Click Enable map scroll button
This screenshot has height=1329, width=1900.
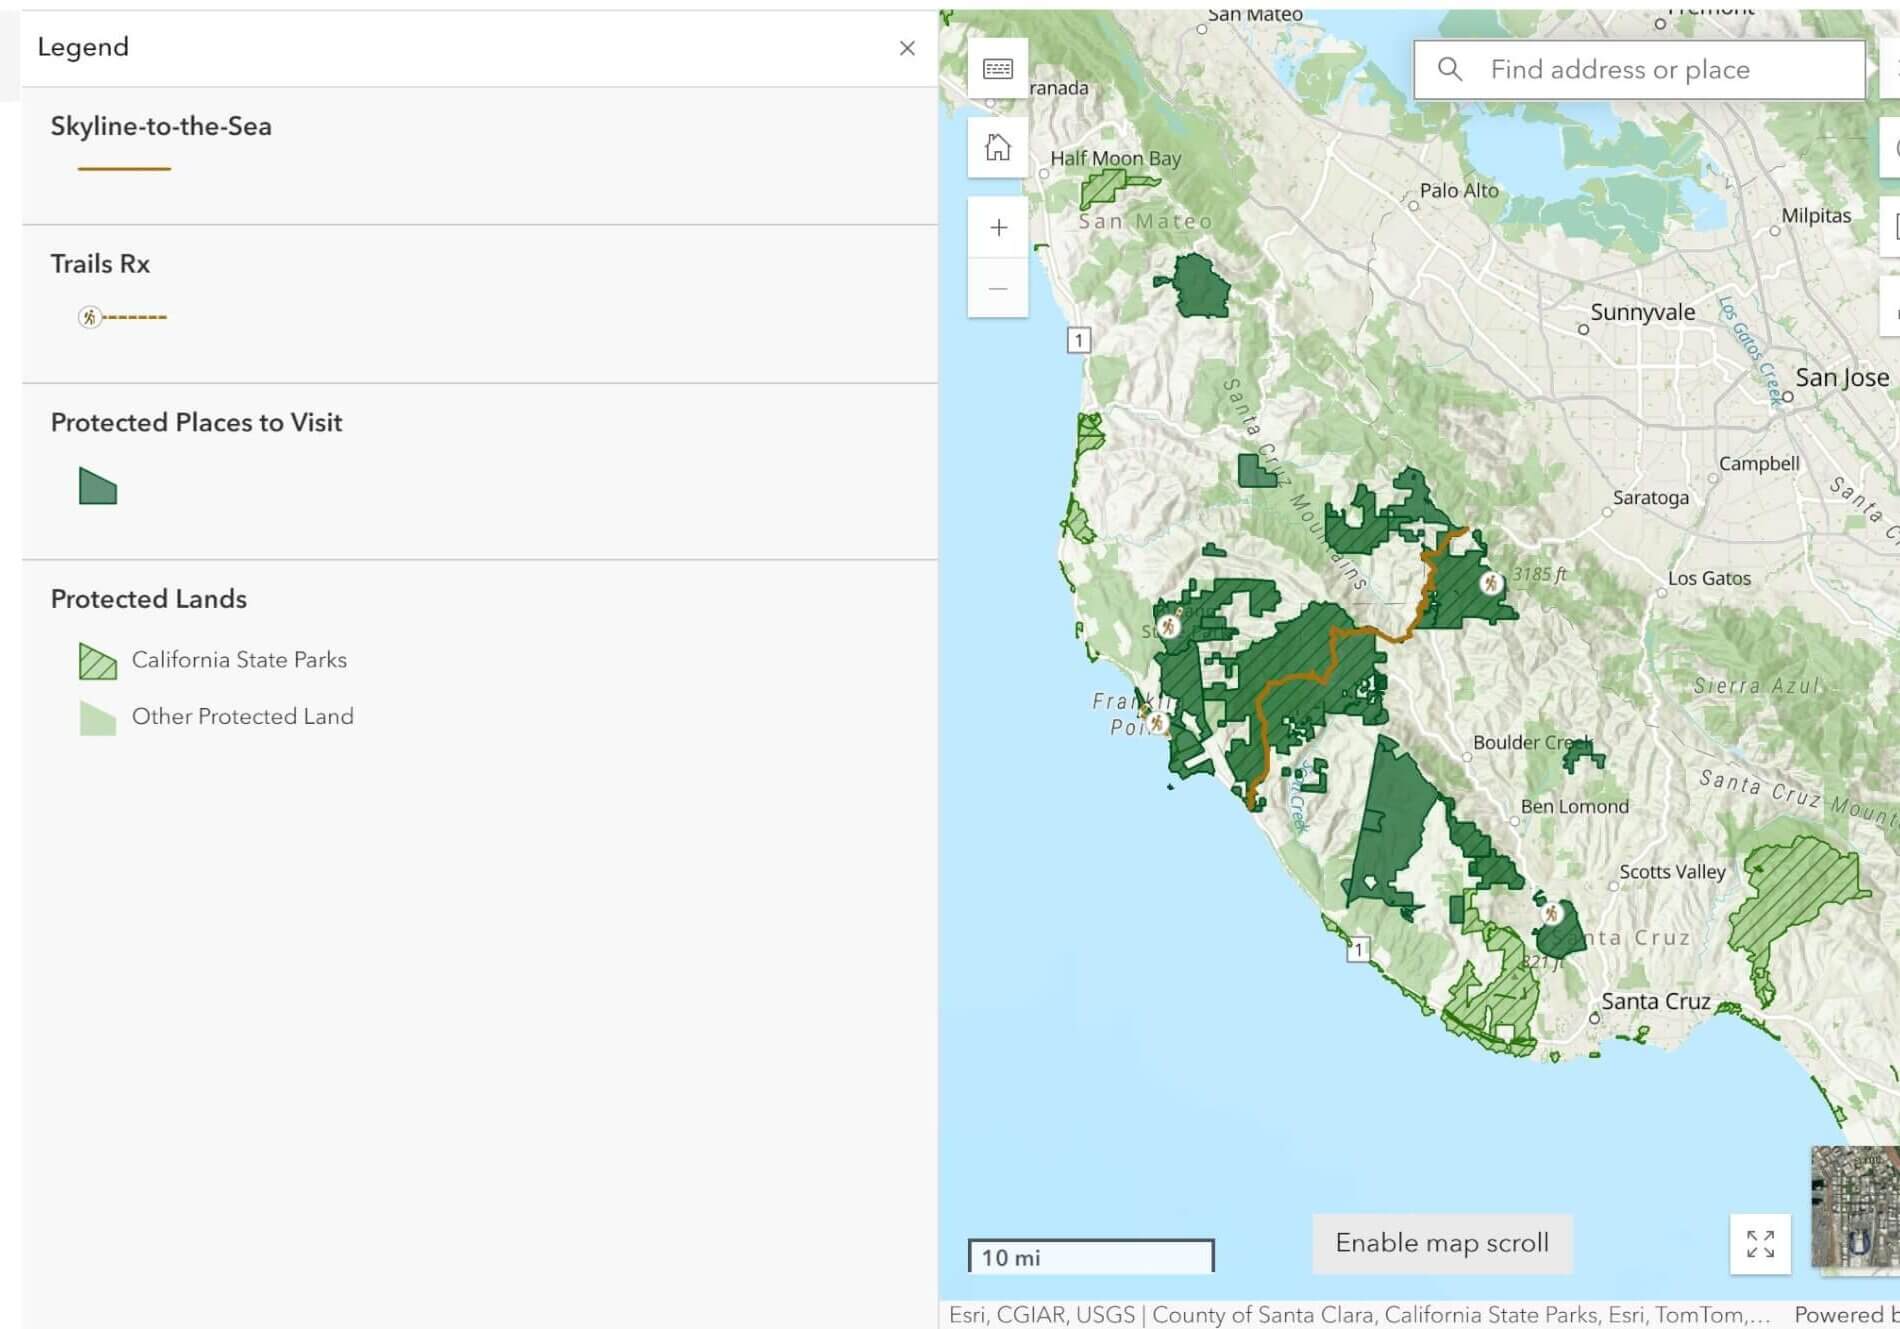pyautogui.click(x=1442, y=1243)
